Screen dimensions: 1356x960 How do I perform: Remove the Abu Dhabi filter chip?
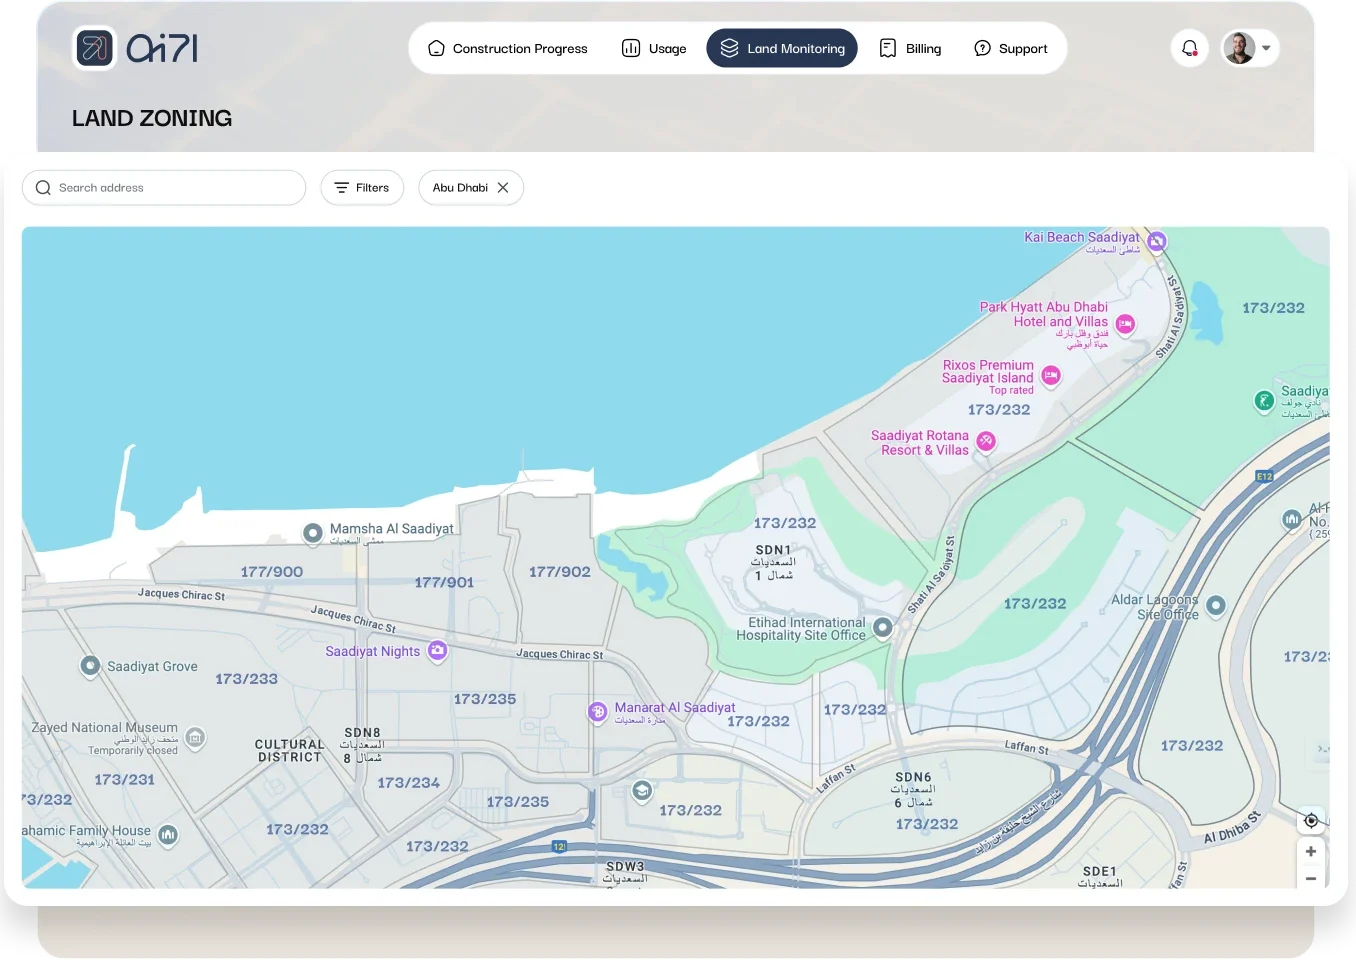pyautogui.click(x=503, y=188)
